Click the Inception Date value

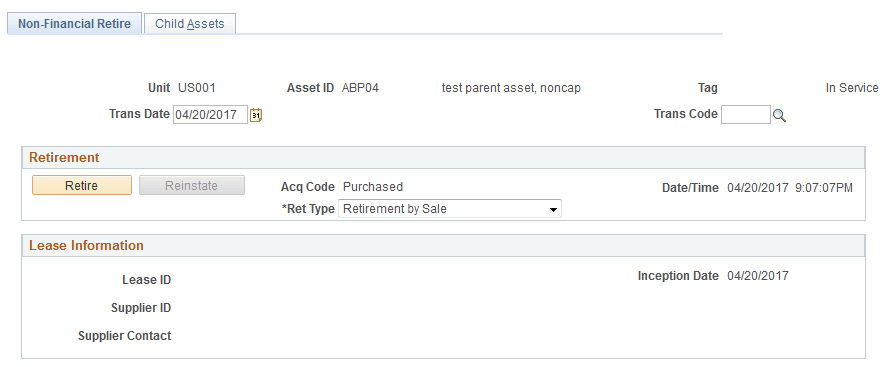(757, 276)
